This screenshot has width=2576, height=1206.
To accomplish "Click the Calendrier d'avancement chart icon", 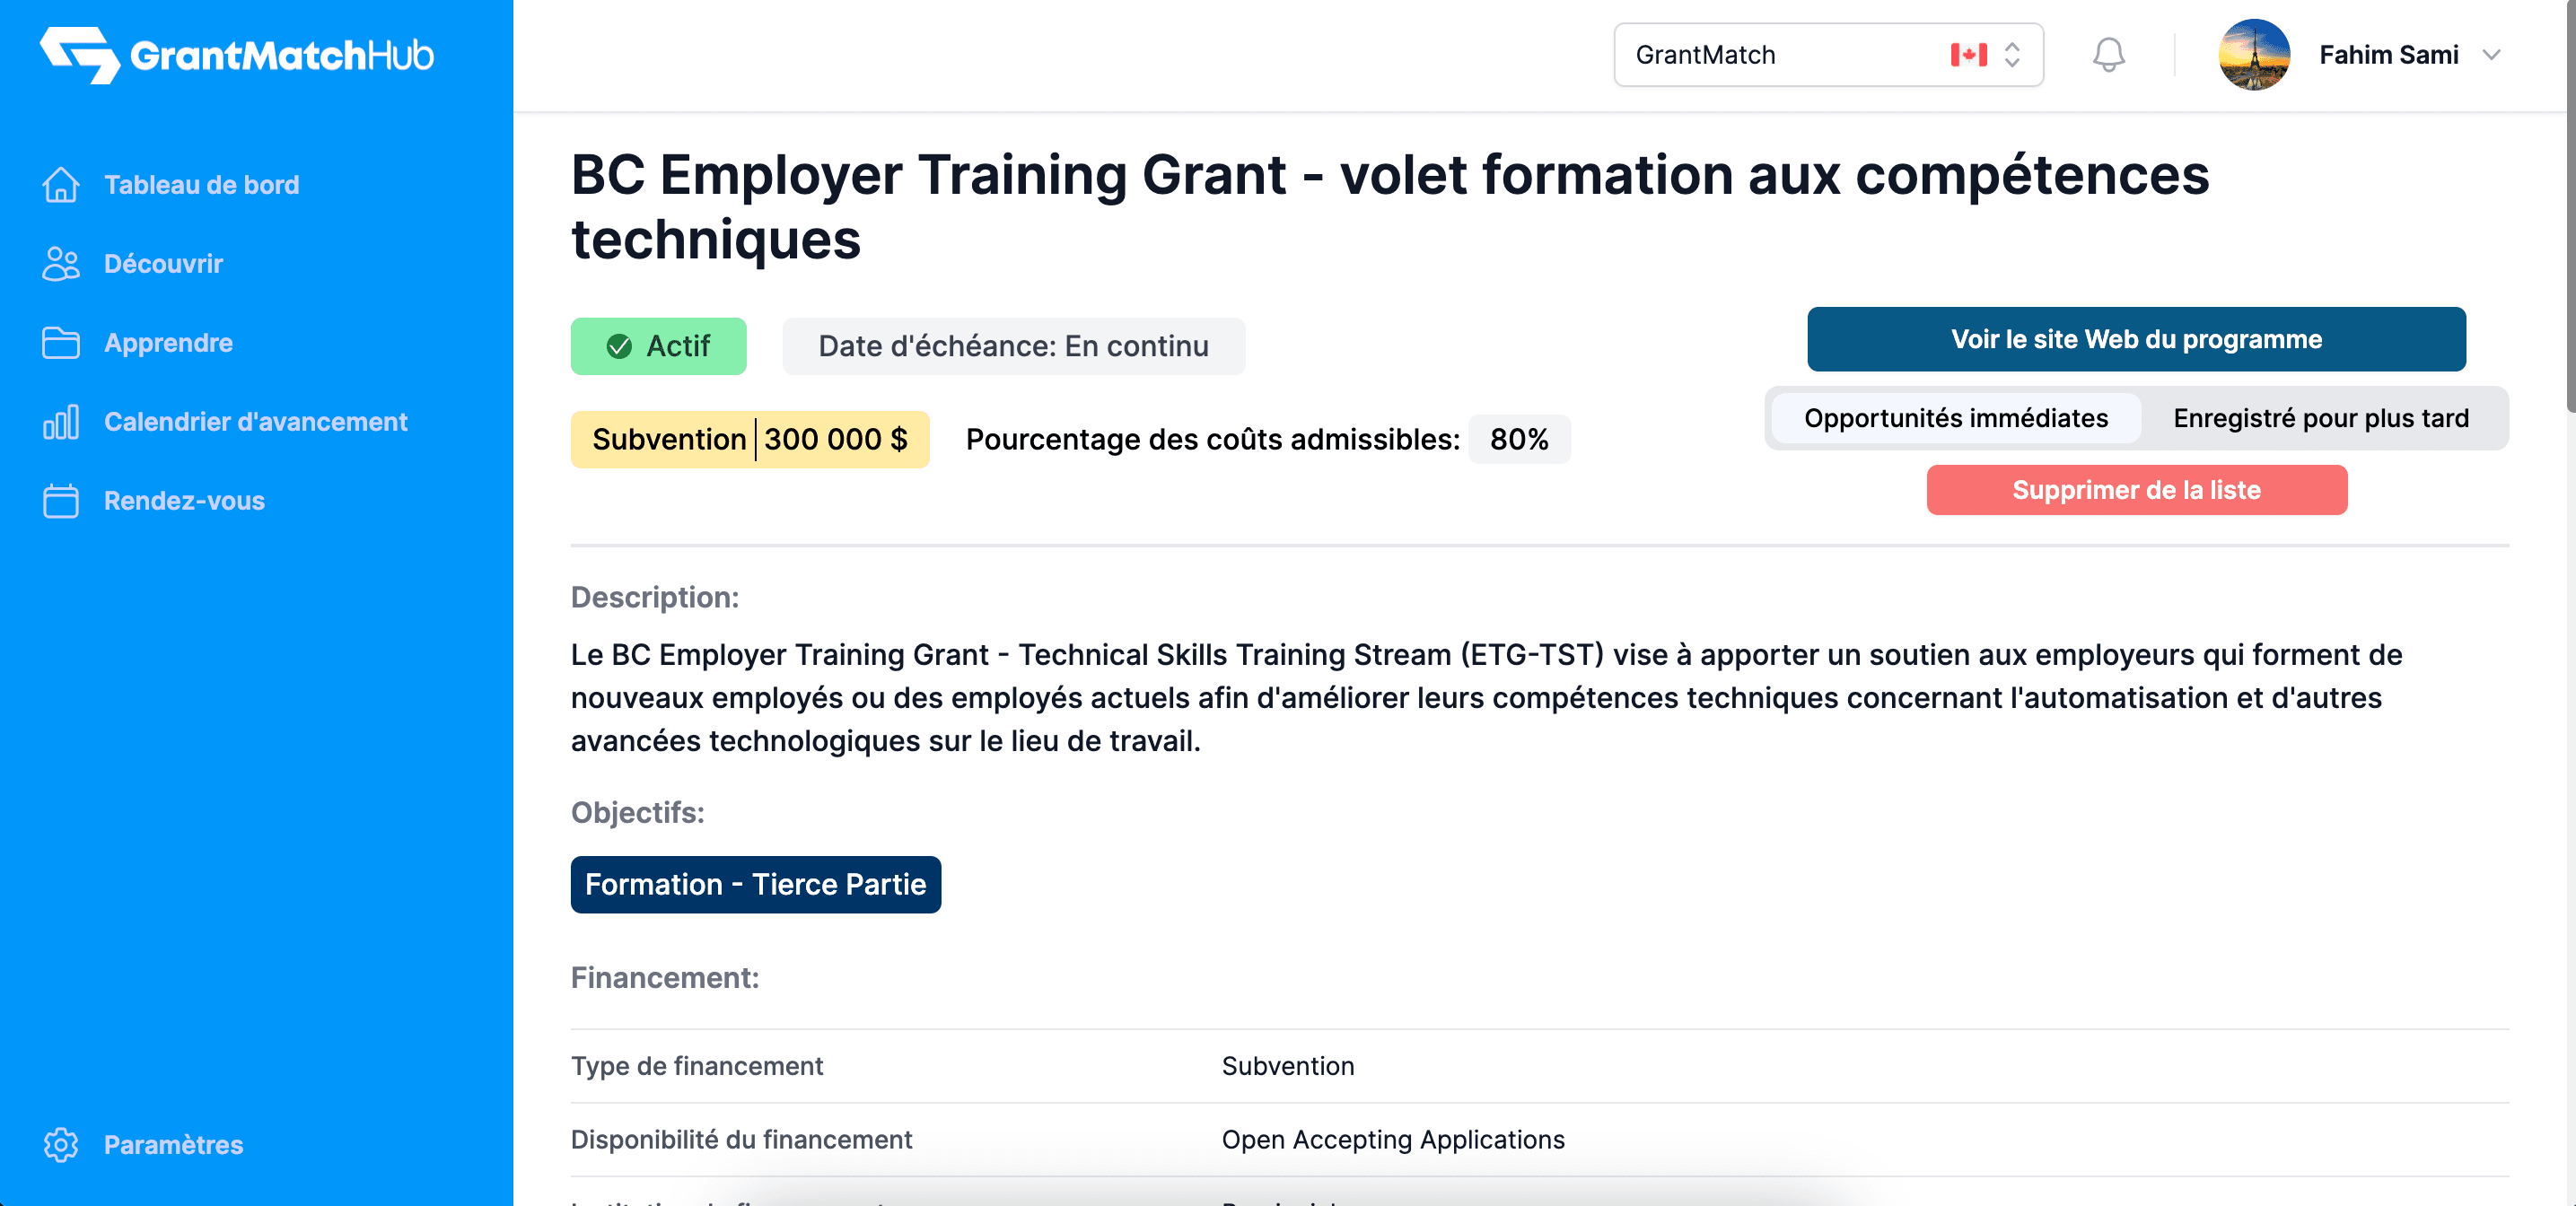I will click(x=61, y=422).
